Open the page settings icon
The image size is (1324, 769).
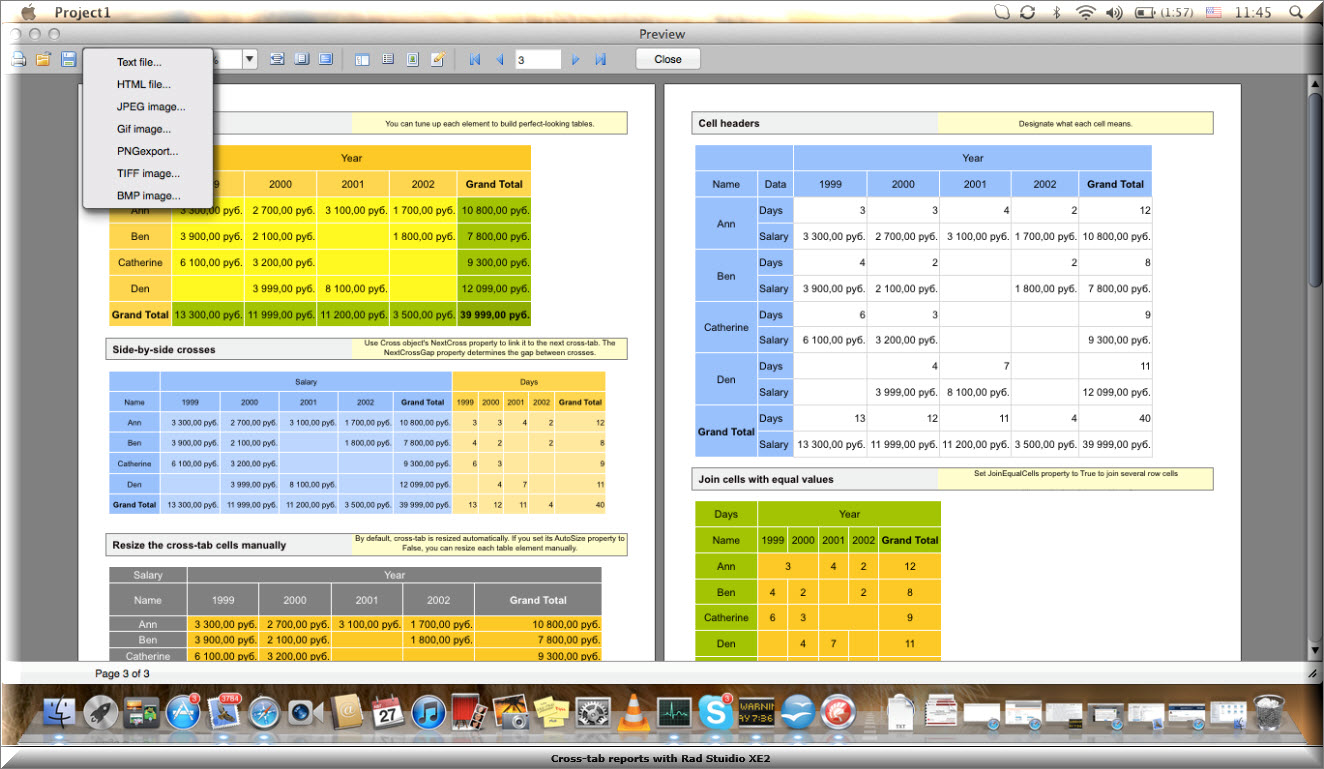412,58
